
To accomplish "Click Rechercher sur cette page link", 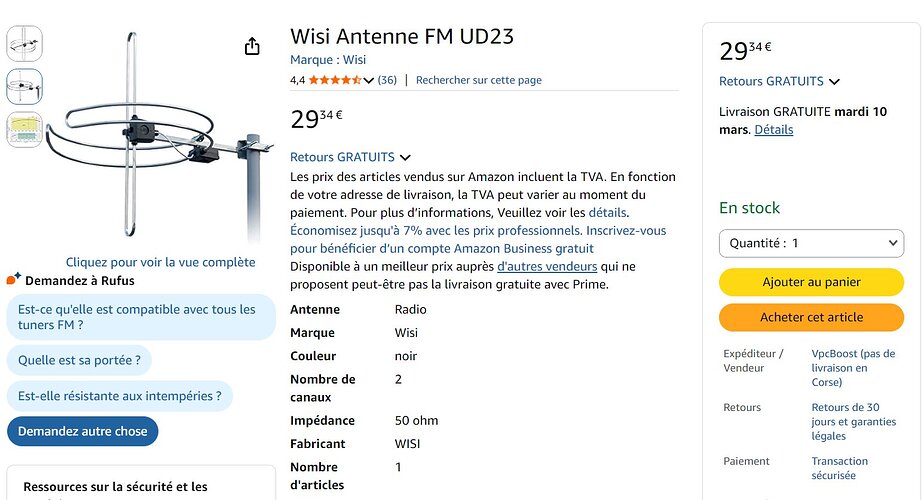I will pos(479,80).
